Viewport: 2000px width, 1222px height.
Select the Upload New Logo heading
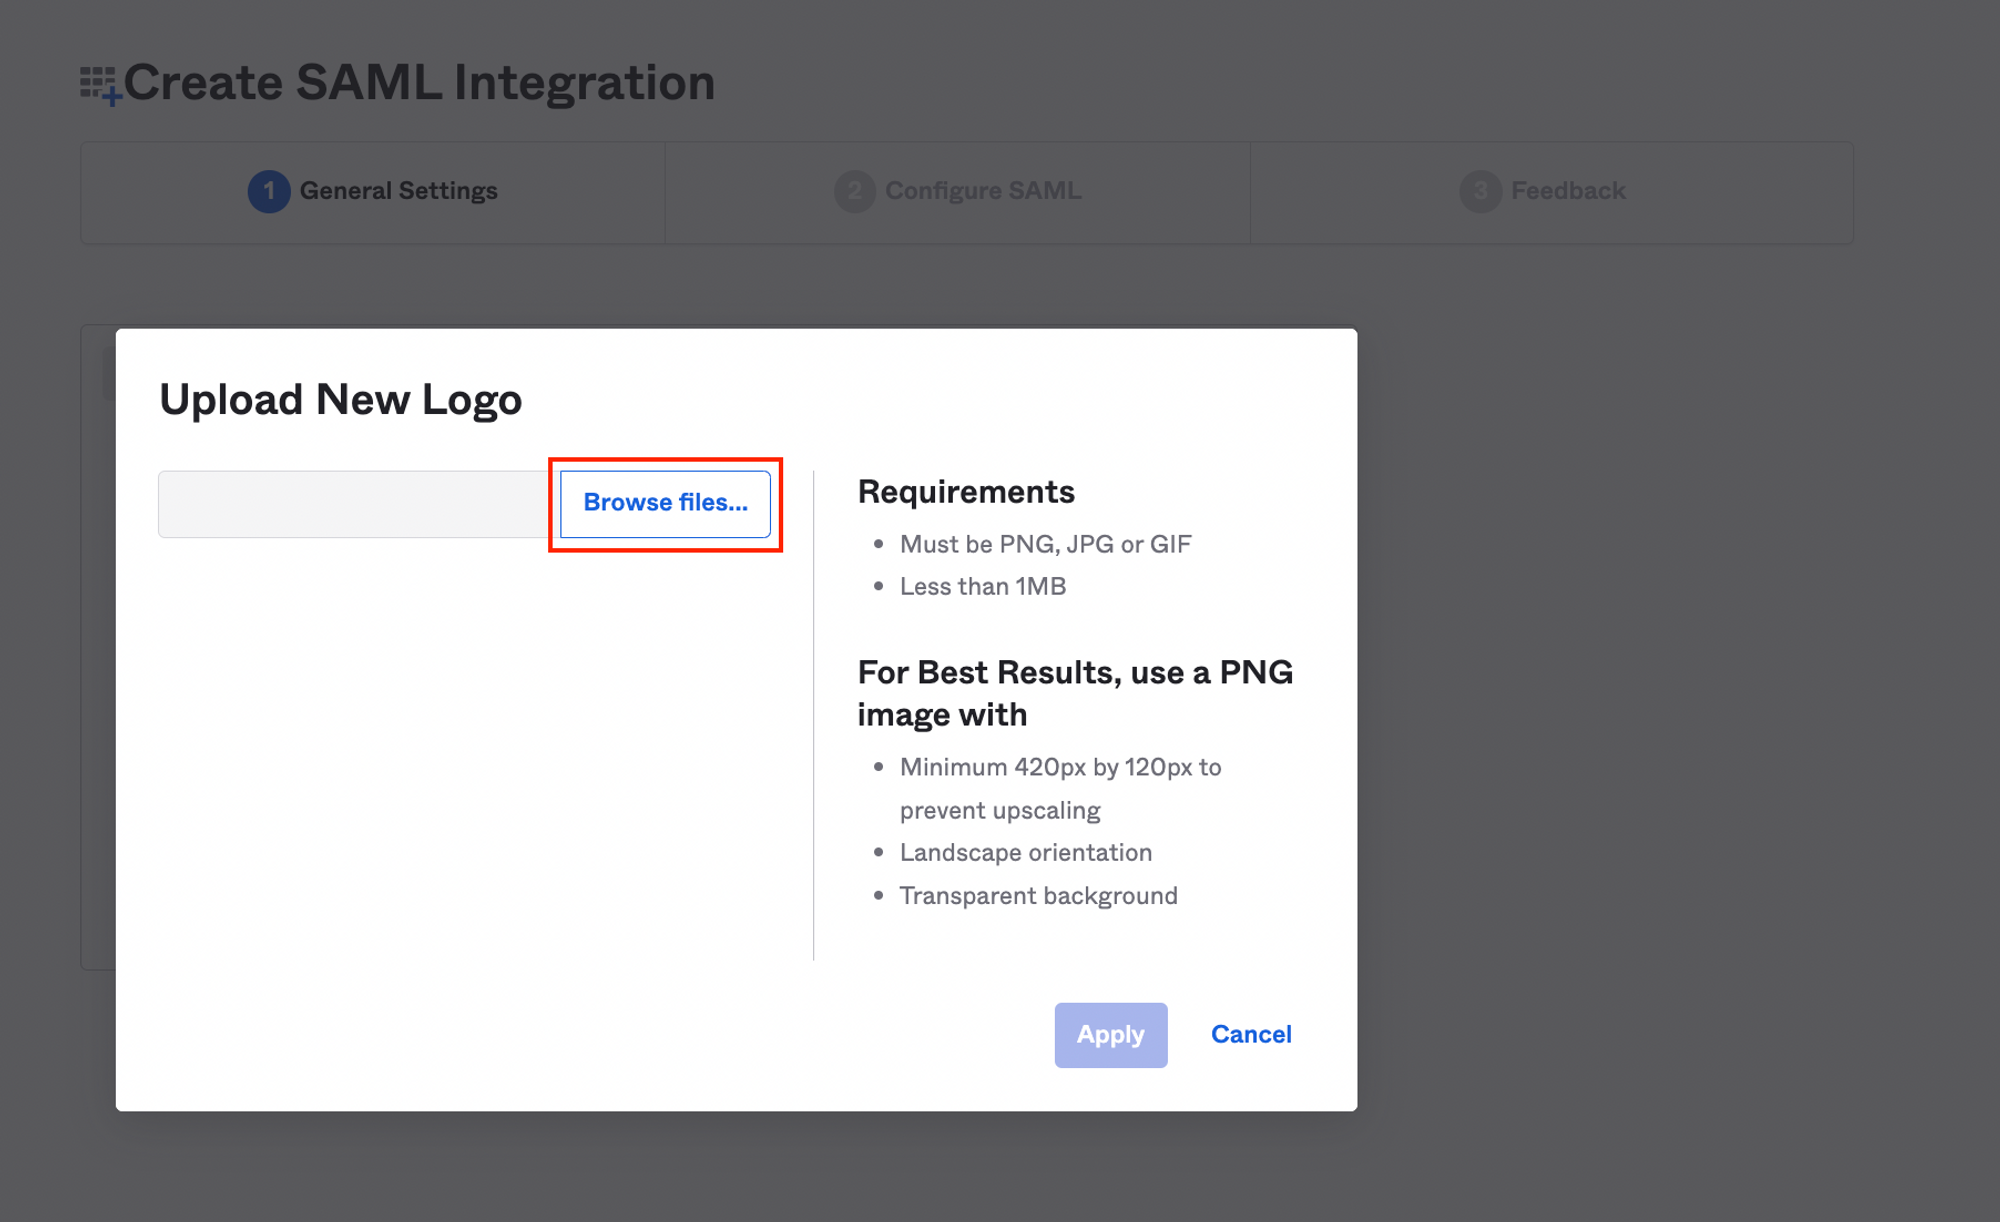tap(341, 400)
